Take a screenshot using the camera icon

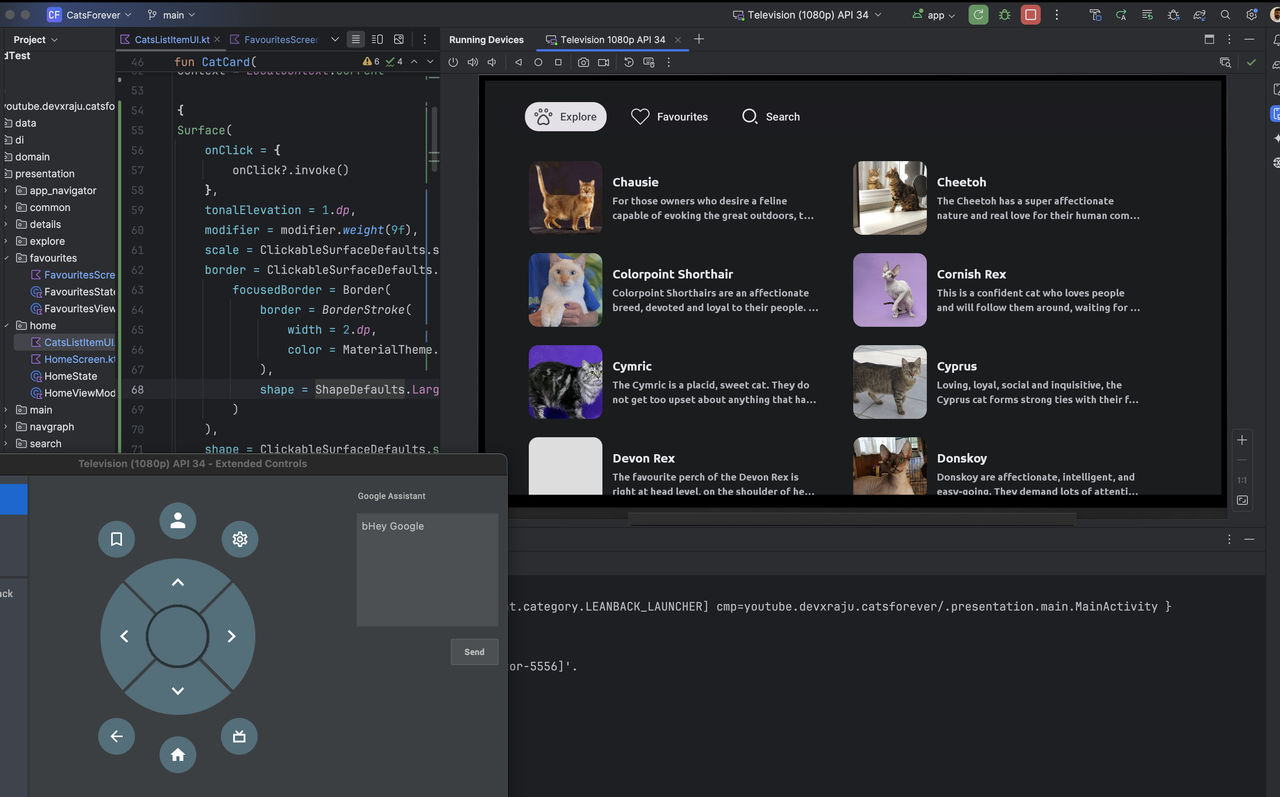click(583, 61)
